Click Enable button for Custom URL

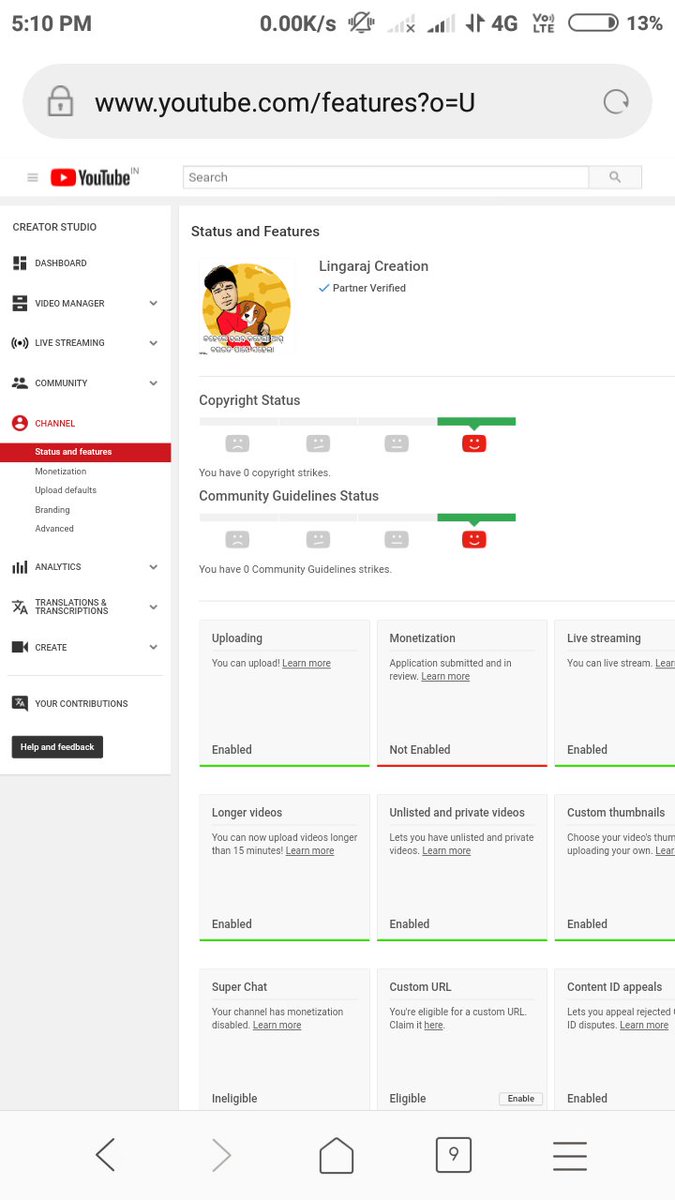tap(521, 1098)
